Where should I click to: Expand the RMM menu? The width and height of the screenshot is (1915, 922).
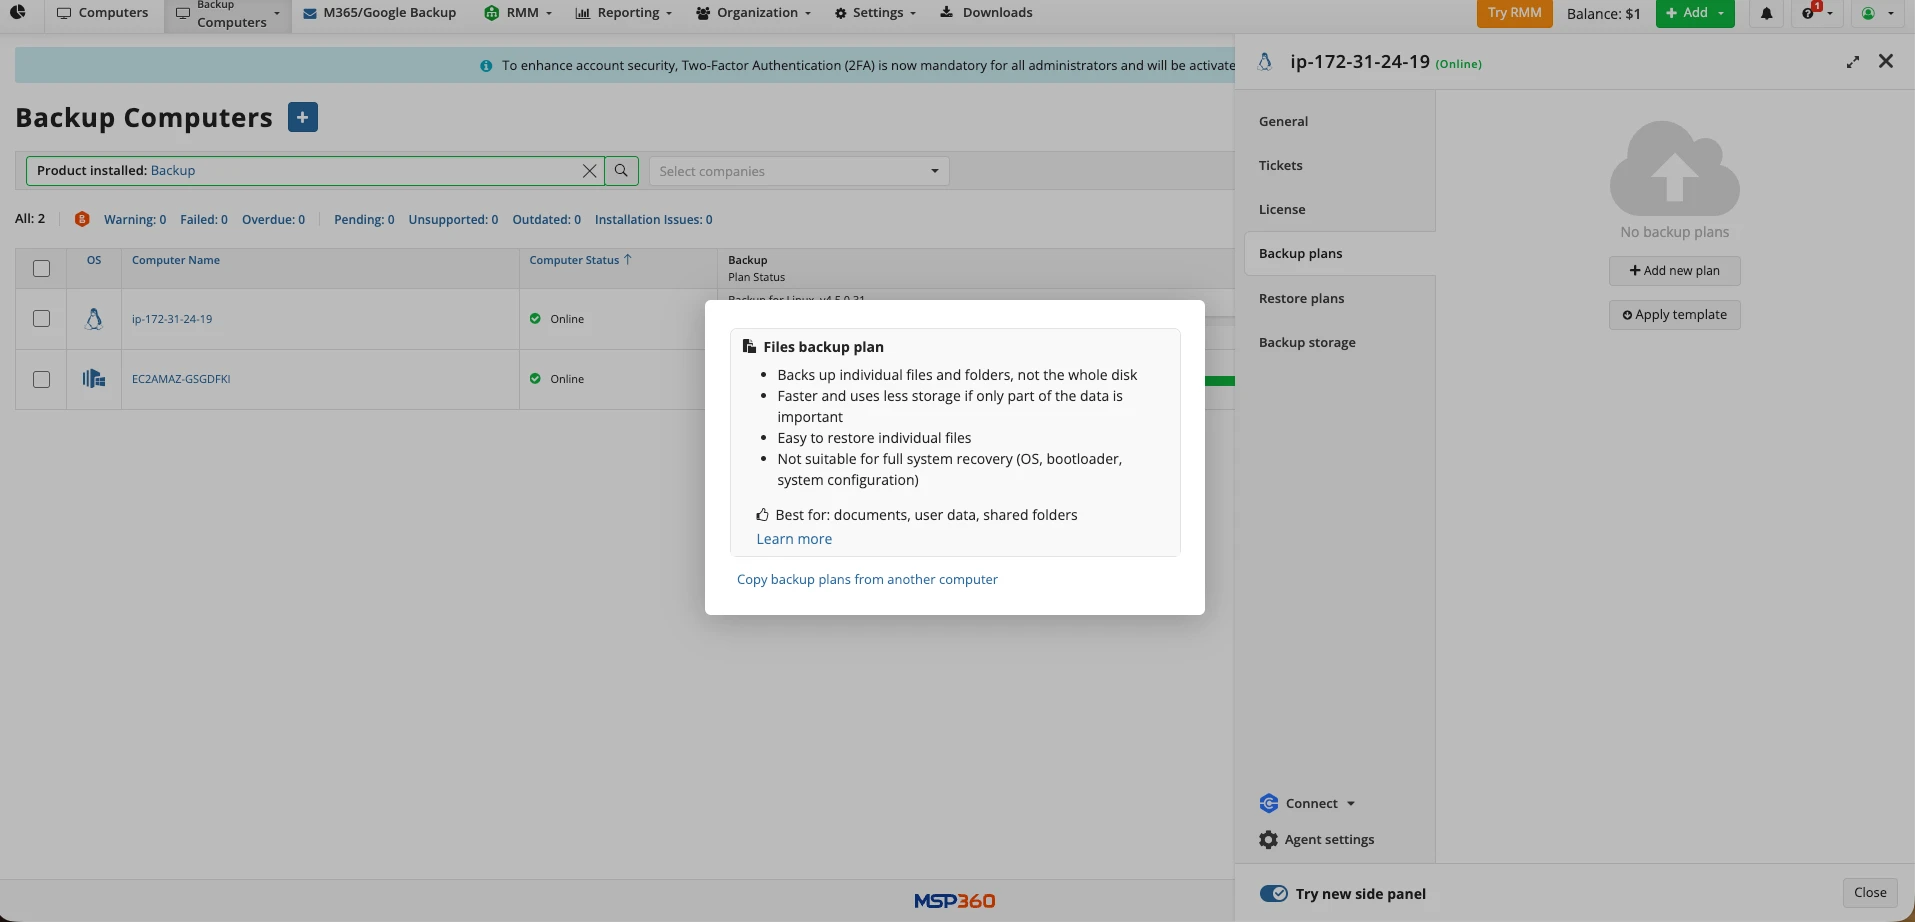coord(518,13)
